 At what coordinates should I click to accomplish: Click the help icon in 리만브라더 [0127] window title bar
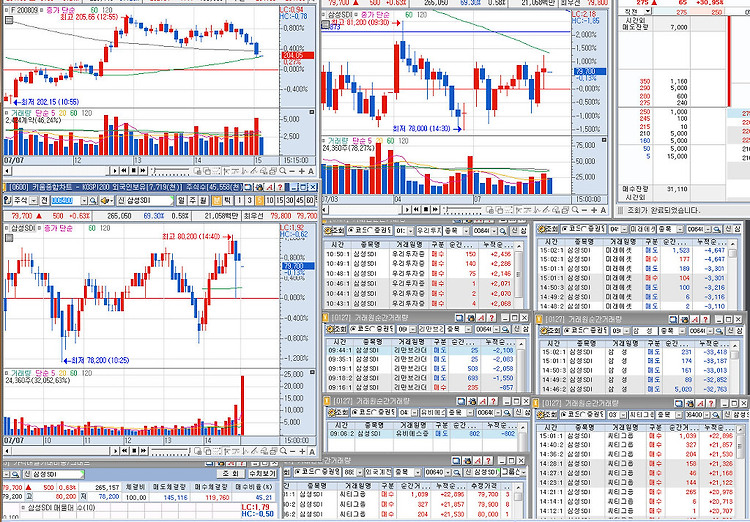(492, 318)
